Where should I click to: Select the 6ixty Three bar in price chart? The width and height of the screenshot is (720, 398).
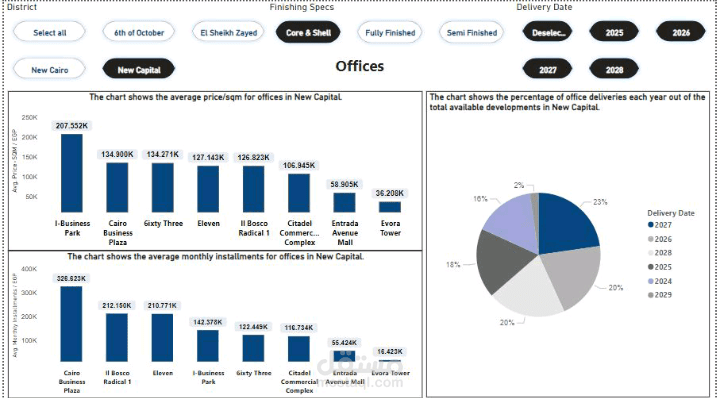pos(163,187)
